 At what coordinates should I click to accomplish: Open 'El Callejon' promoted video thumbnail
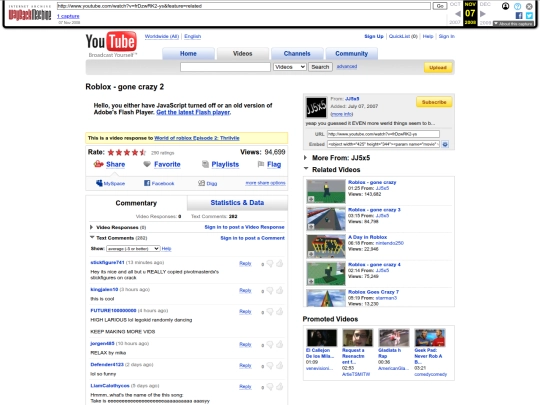click(x=322, y=338)
